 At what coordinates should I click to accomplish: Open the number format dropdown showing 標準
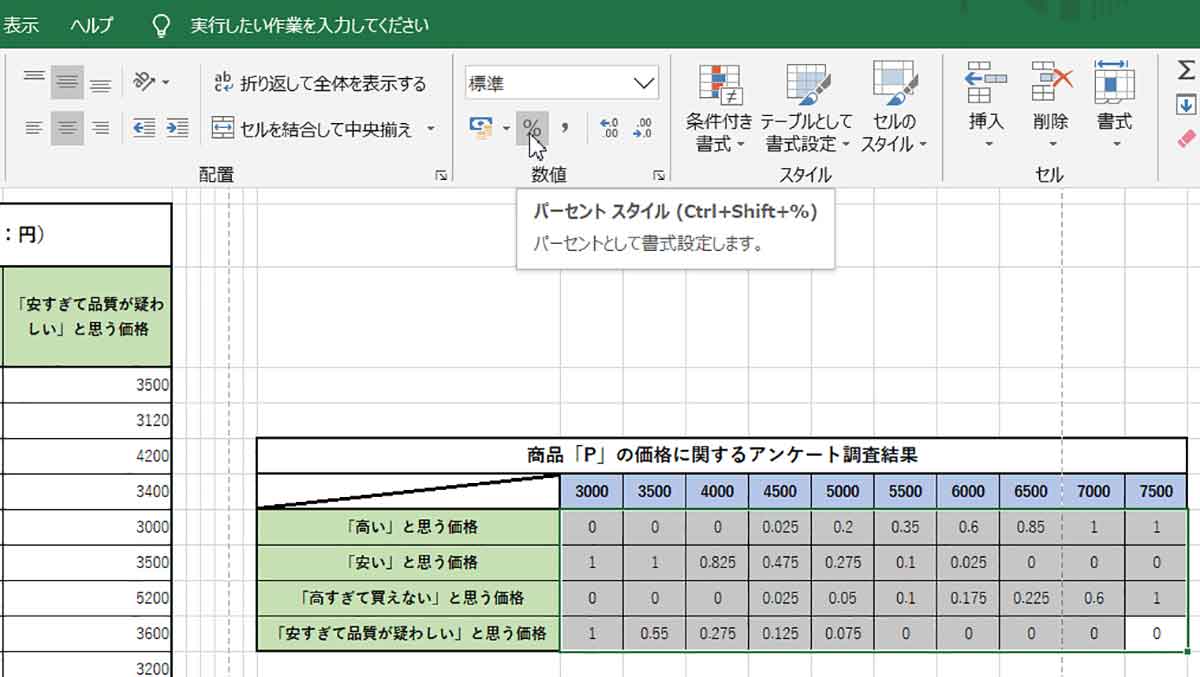click(560, 82)
